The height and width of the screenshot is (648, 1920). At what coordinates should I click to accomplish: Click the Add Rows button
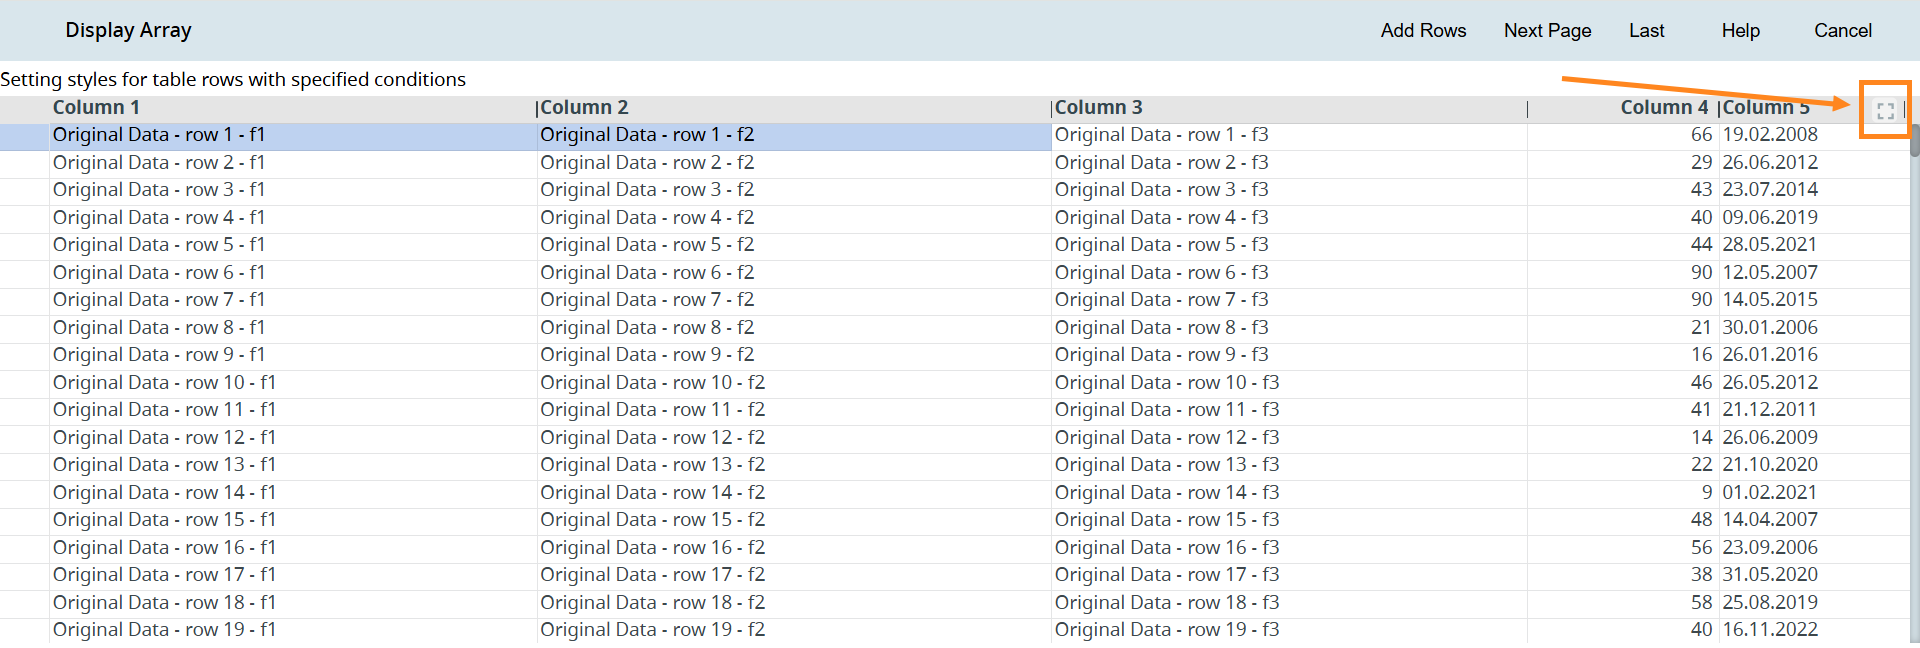1422,31
